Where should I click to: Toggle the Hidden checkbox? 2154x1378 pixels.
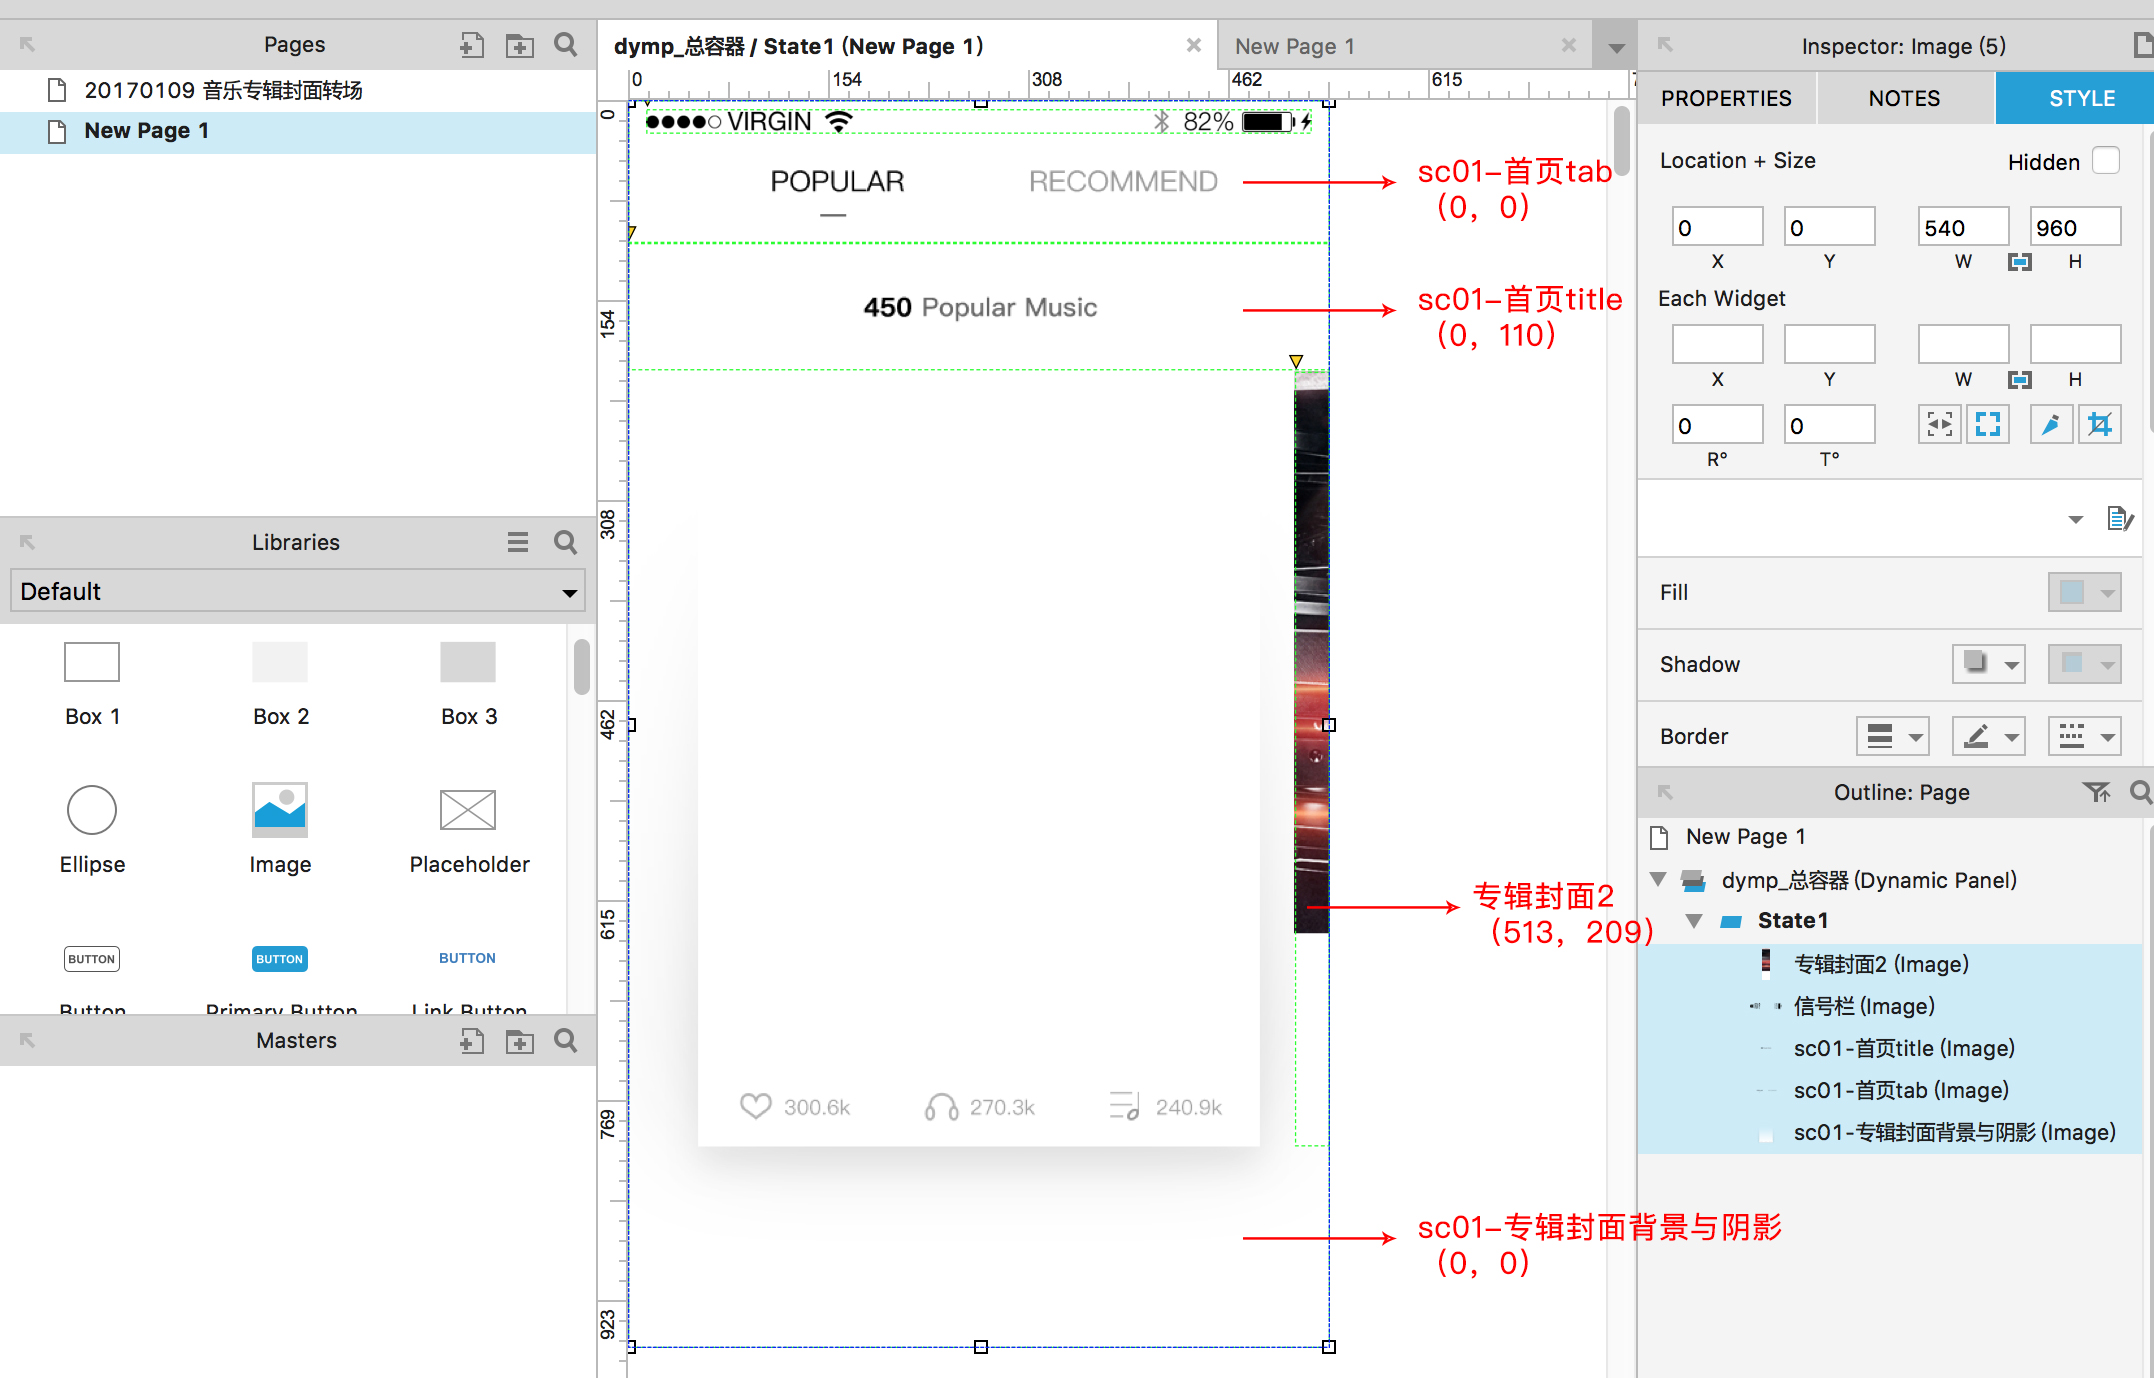[x=2105, y=161]
